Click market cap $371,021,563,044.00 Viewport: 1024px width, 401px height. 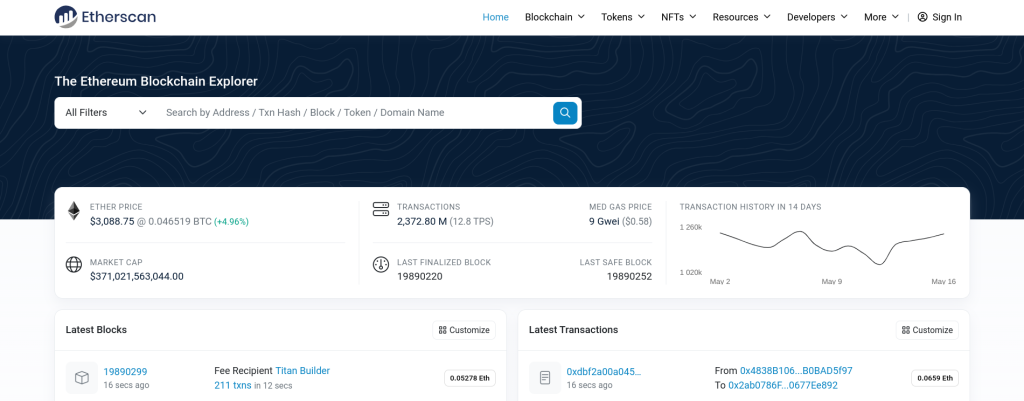pos(136,276)
